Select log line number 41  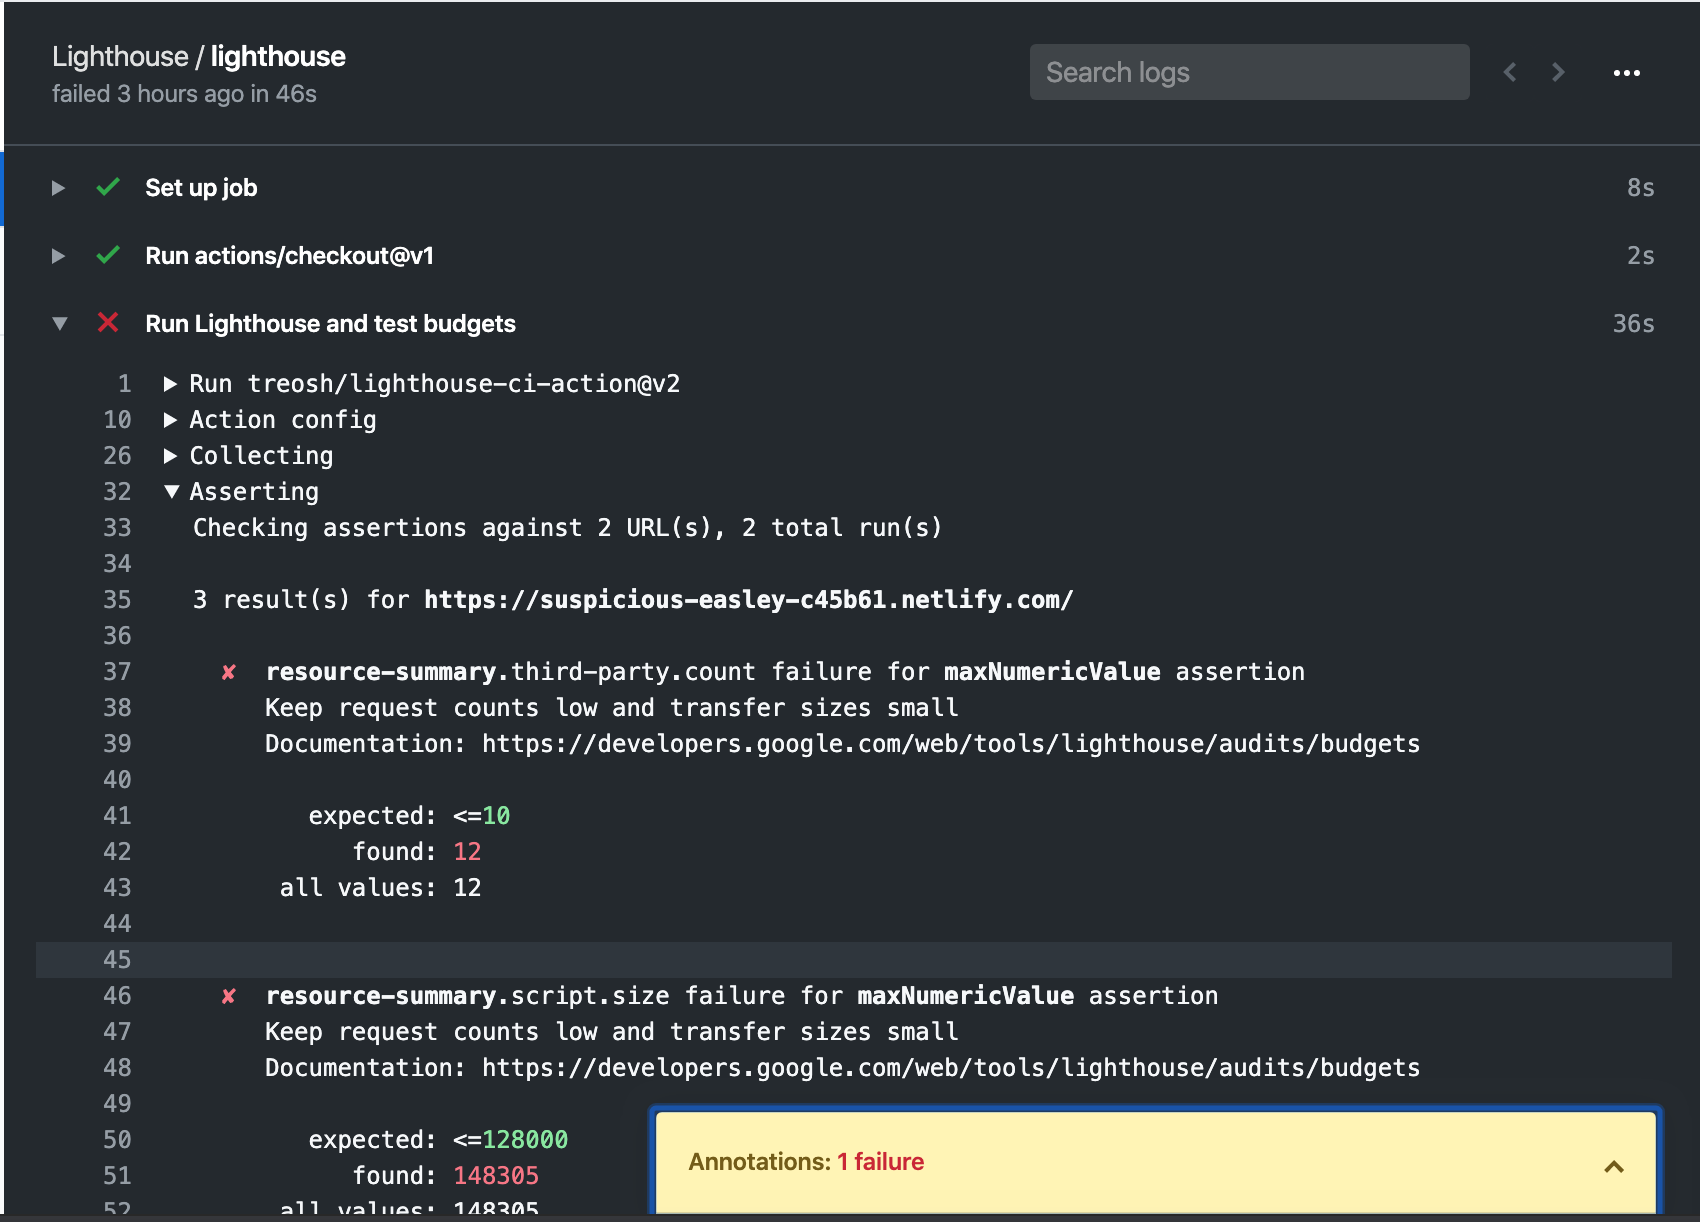tap(117, 816)
